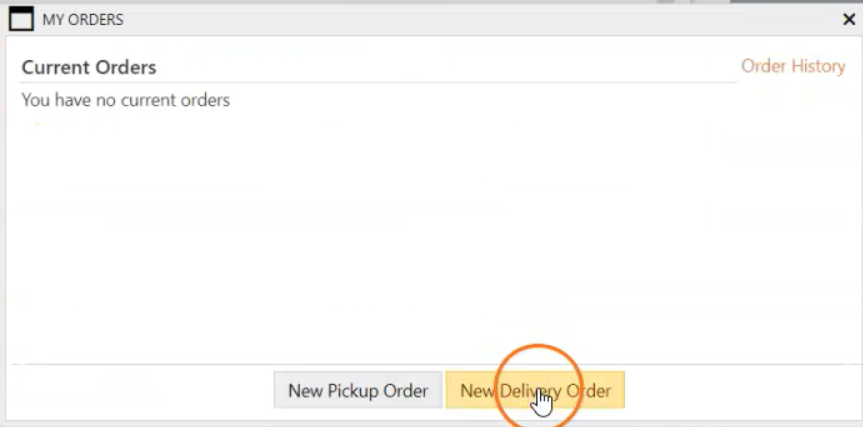Image resolution: width=863 pixels, height=427 pixels.
Task: Close the MY ORDERS window
Action: (x=849, y=19)
